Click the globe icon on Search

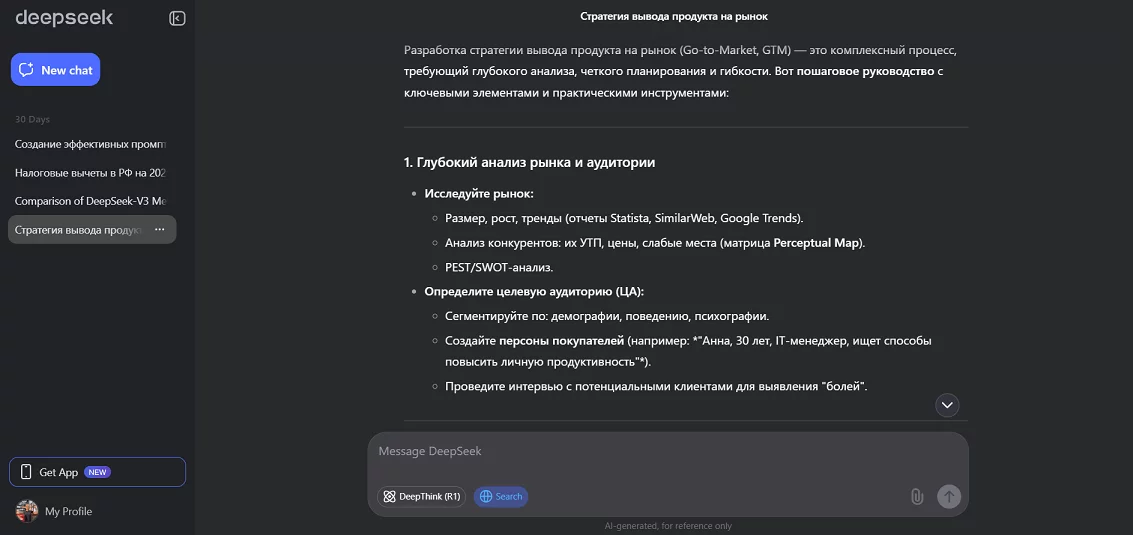486,497
